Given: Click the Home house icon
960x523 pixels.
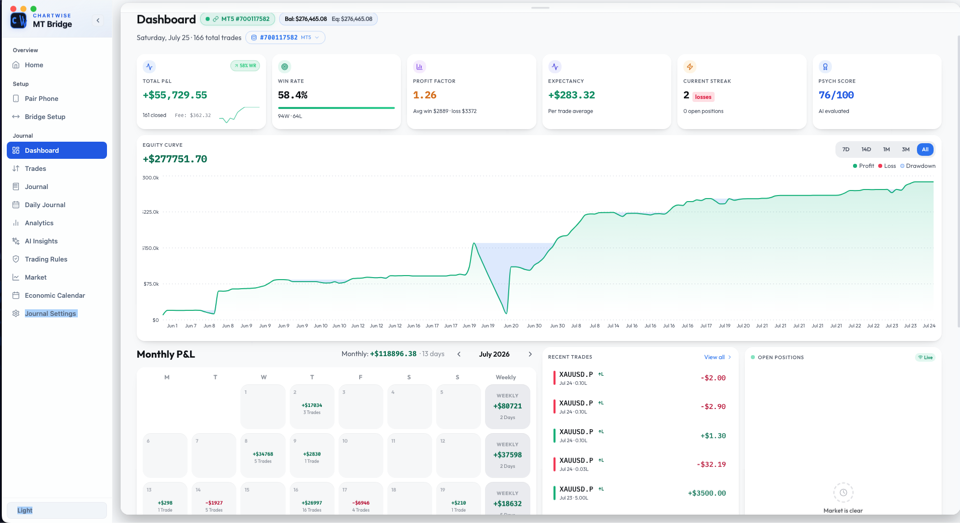Looking at the screenshot, I should pyautogui.click(x=16, y=65).
